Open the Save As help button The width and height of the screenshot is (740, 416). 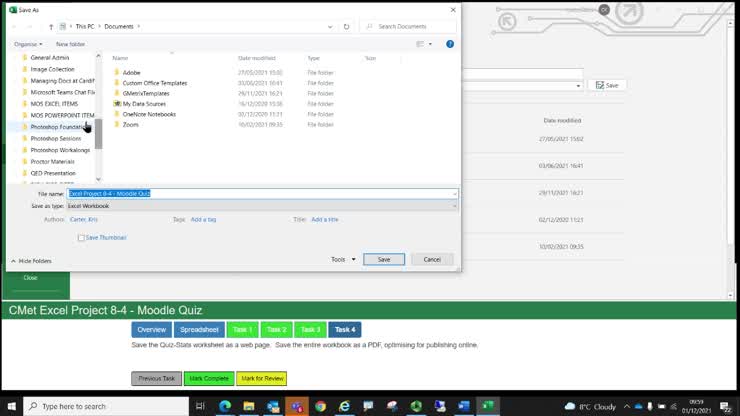pyautogui.click(x=450, y=44)
